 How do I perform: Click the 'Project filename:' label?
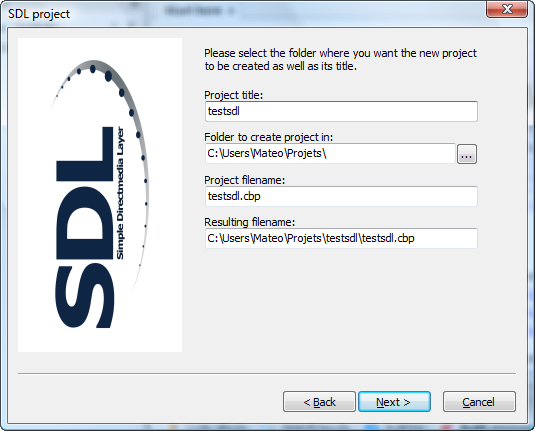pyautogui.click(x=244, y=180)
